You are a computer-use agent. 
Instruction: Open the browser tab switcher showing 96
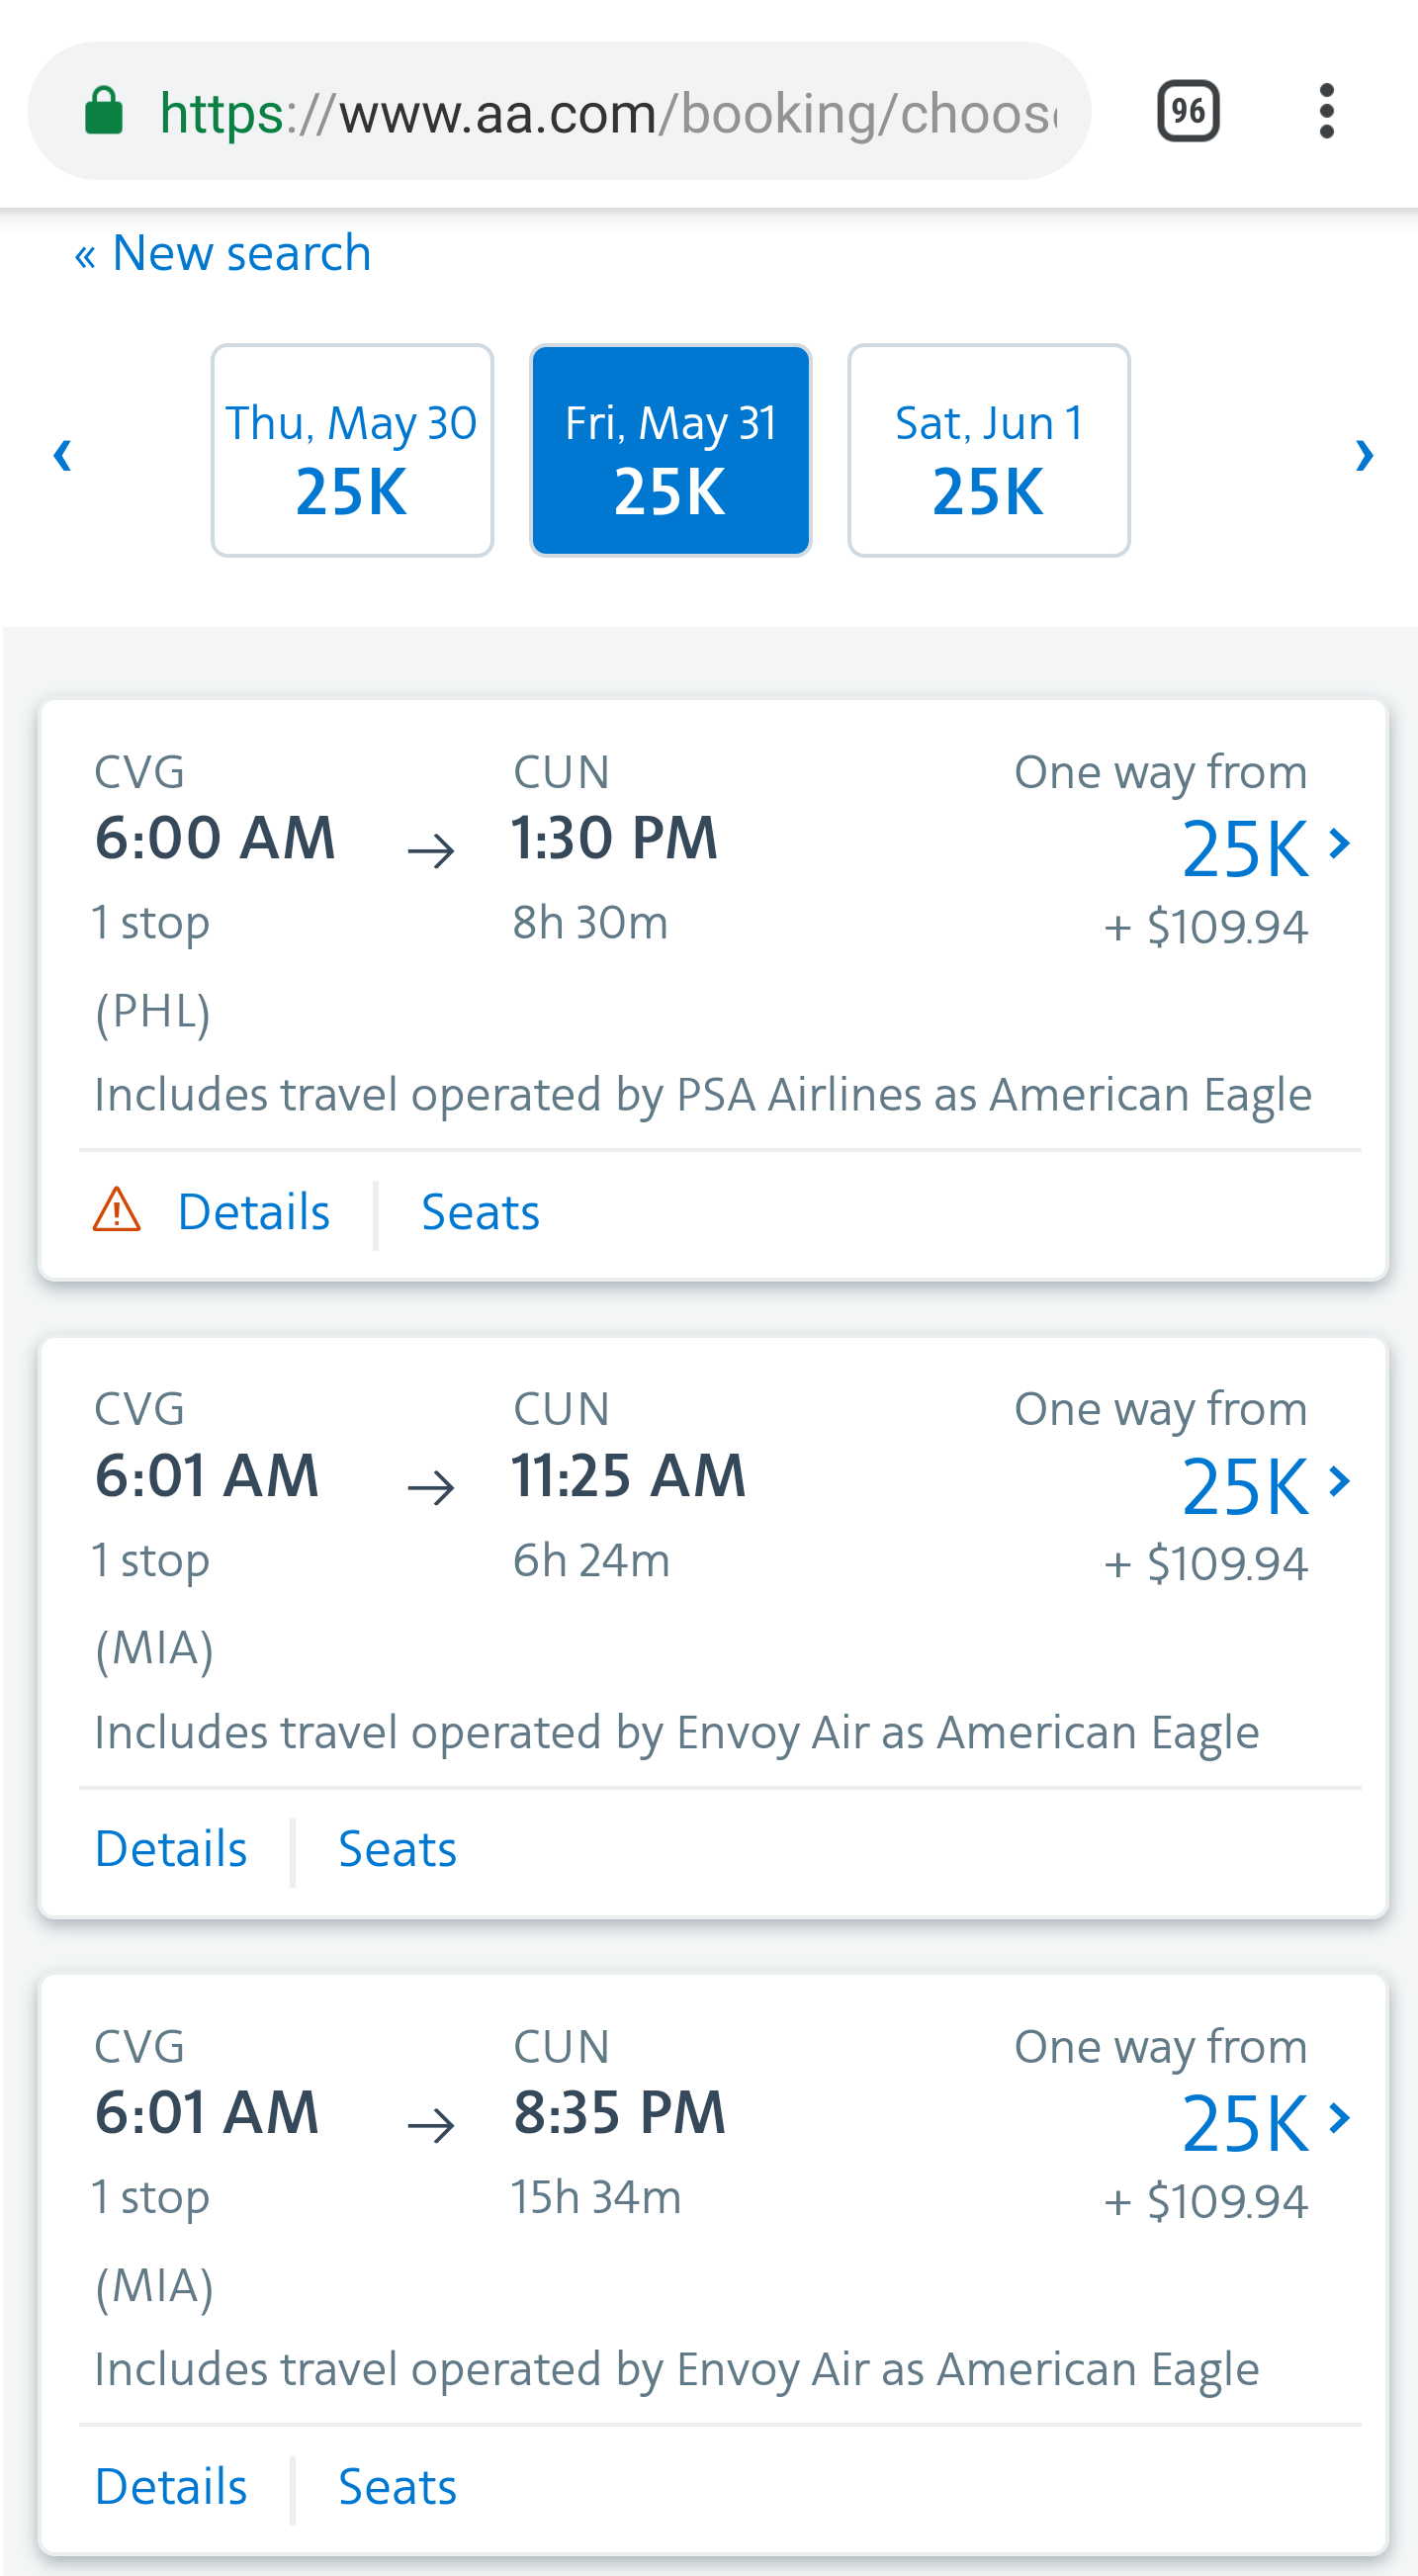click(x=1188, y=111)
